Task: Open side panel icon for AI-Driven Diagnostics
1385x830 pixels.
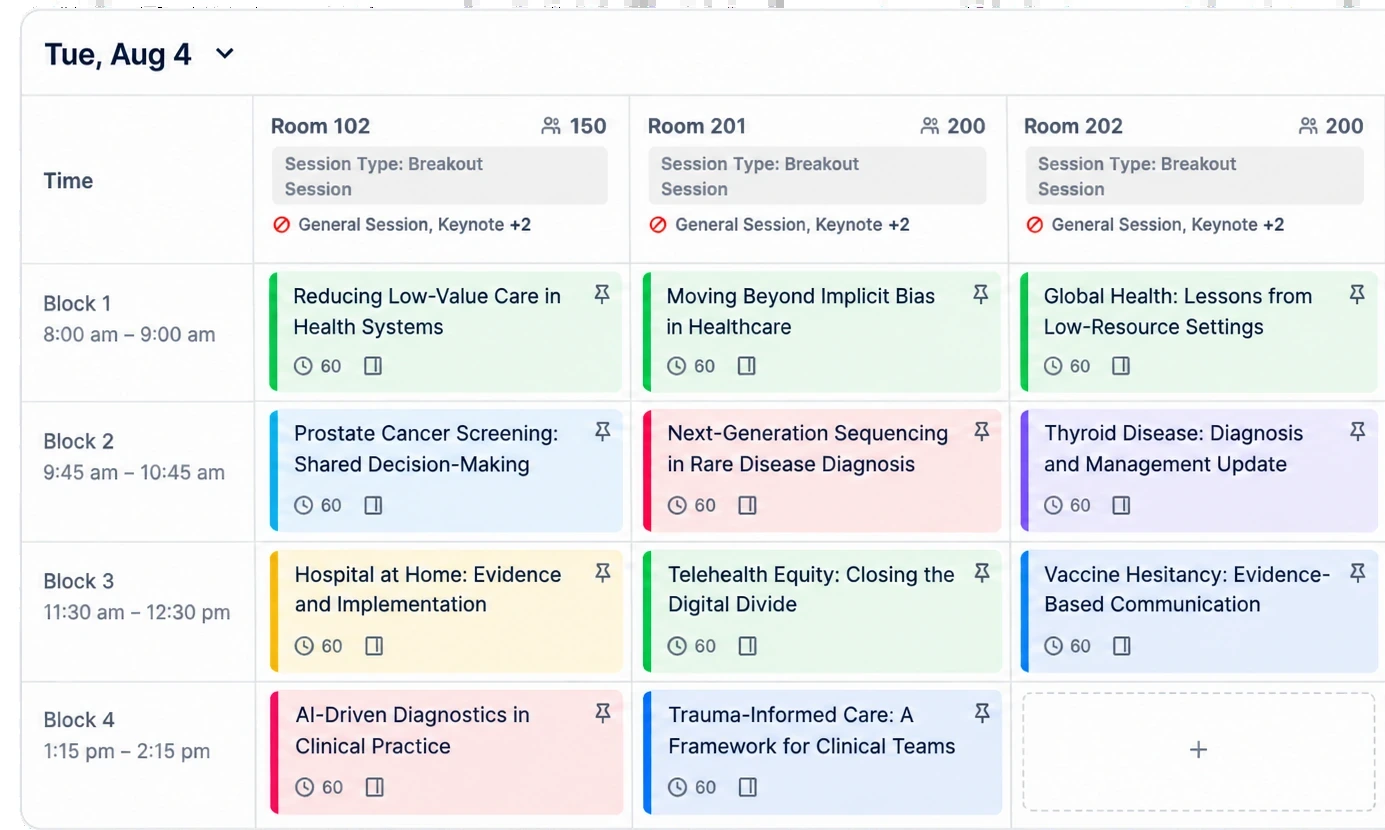Action: (x=375, y=788)
